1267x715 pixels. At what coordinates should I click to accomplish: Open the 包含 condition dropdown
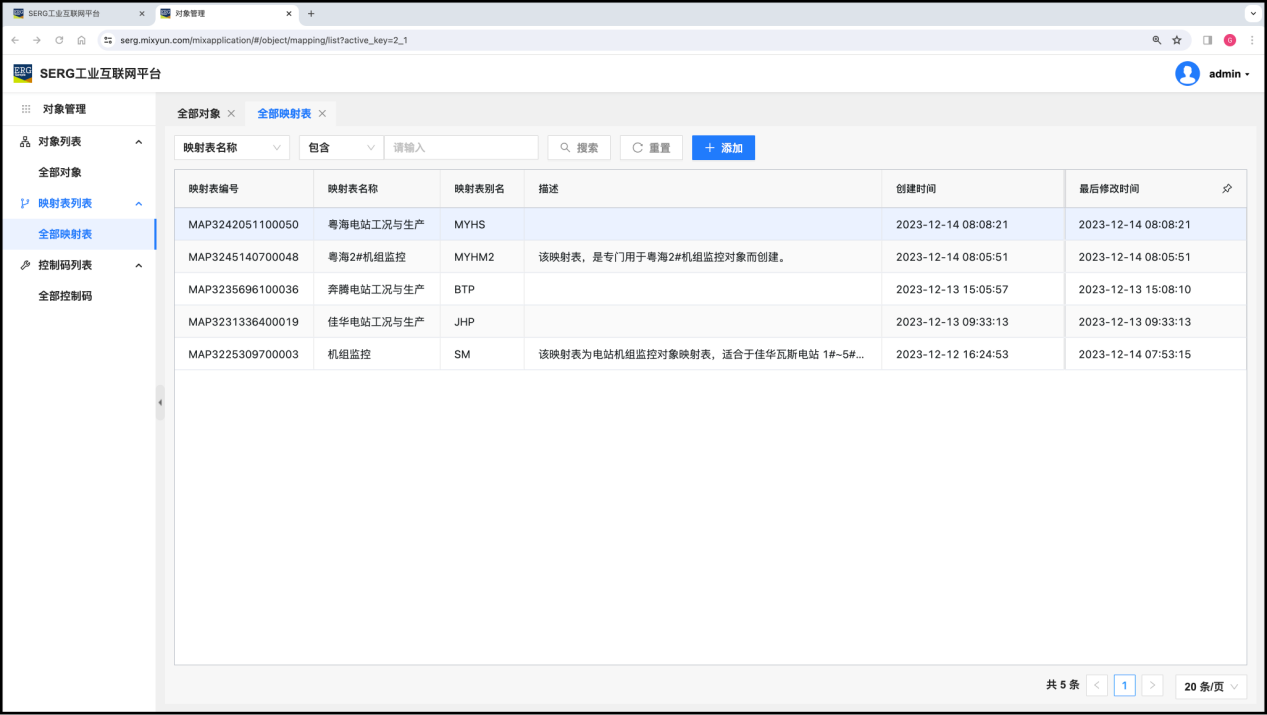[x=341, y=148]
